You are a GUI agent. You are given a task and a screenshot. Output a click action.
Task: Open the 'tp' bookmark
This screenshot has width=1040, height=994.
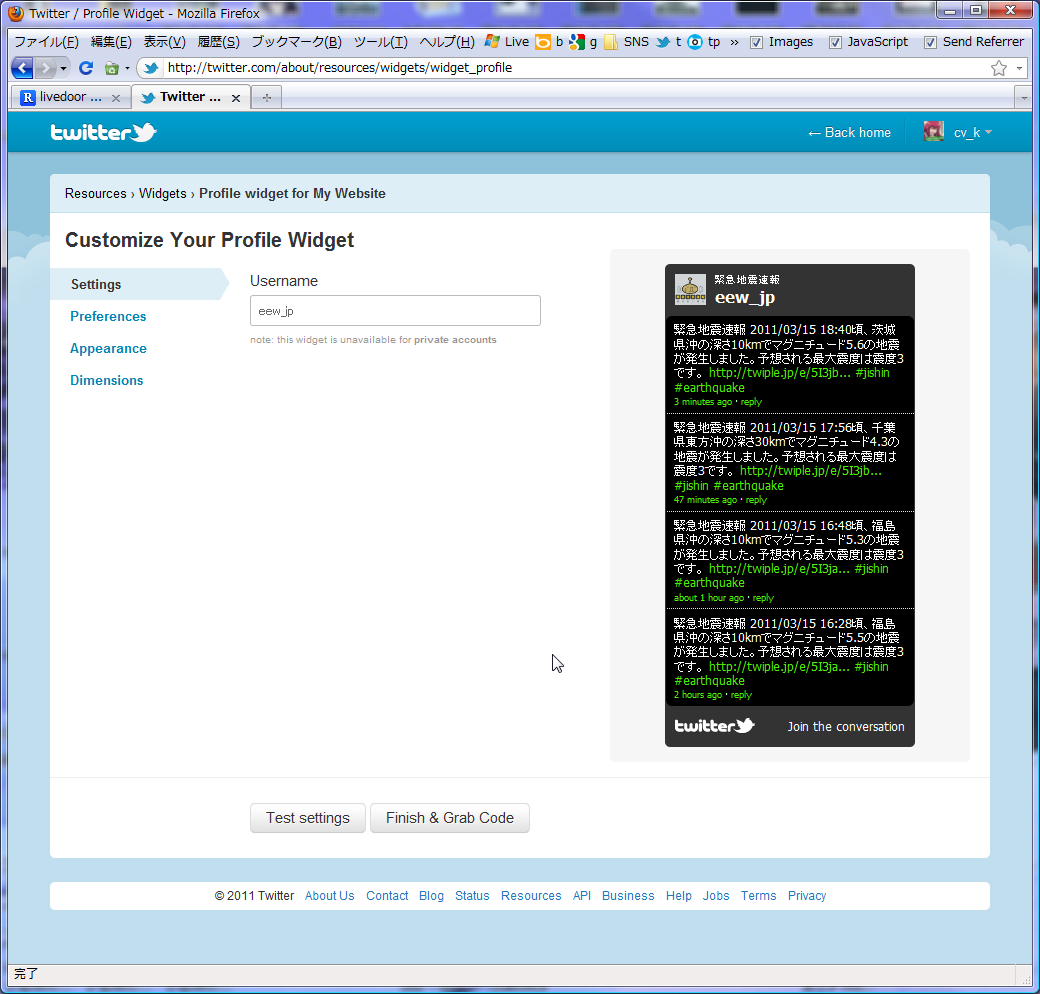(704, 42)
